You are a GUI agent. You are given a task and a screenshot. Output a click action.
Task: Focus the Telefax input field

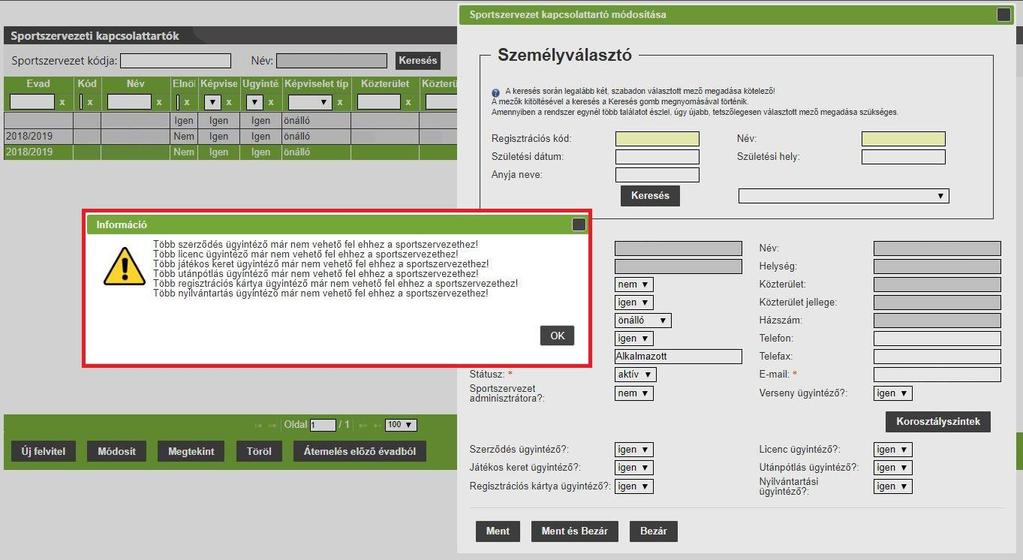(937, 356)
